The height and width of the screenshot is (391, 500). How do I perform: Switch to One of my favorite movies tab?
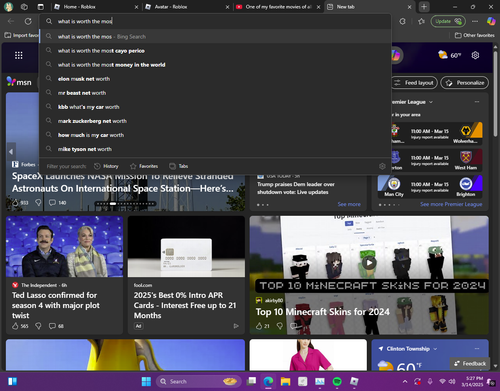pos(278,7)
